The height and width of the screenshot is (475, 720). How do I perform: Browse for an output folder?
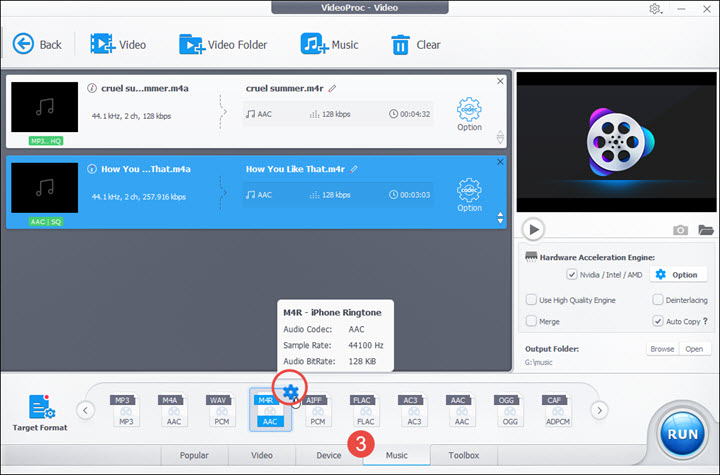coord(662,349)
